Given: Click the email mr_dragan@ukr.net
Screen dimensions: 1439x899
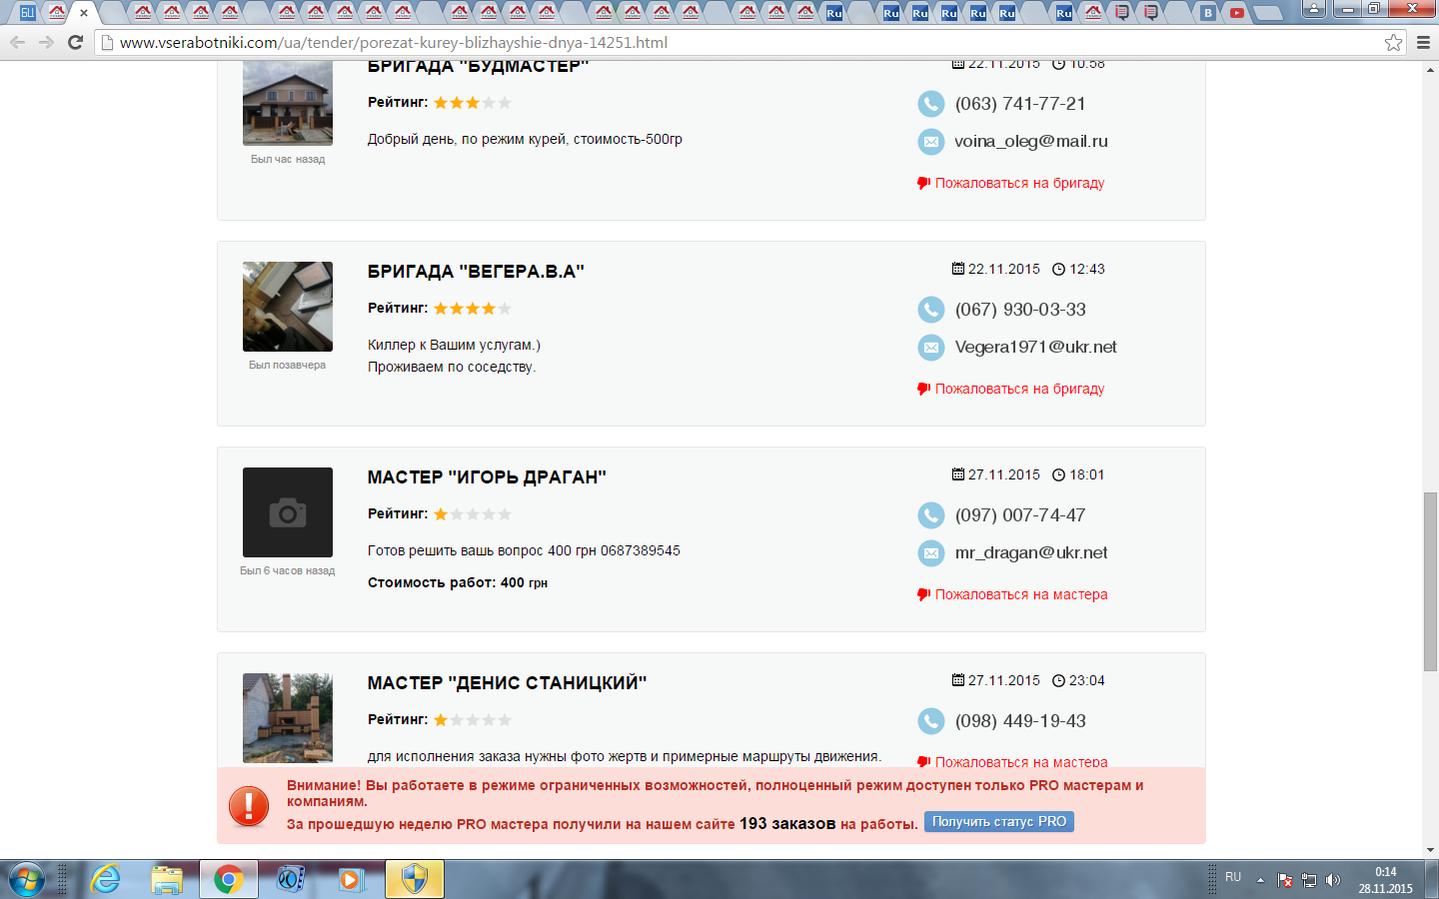Looking at the screenshot, I should (1031, 553).
